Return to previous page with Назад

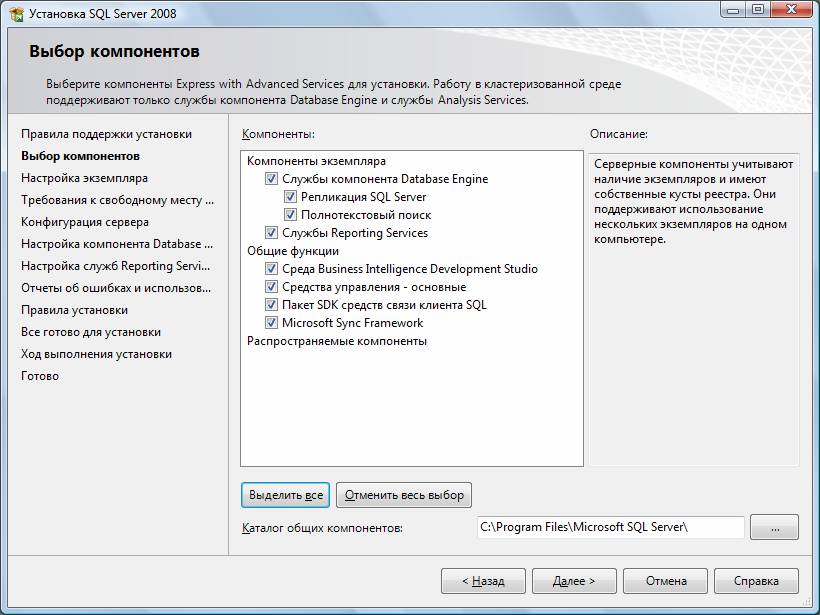(x=483, y=580)
